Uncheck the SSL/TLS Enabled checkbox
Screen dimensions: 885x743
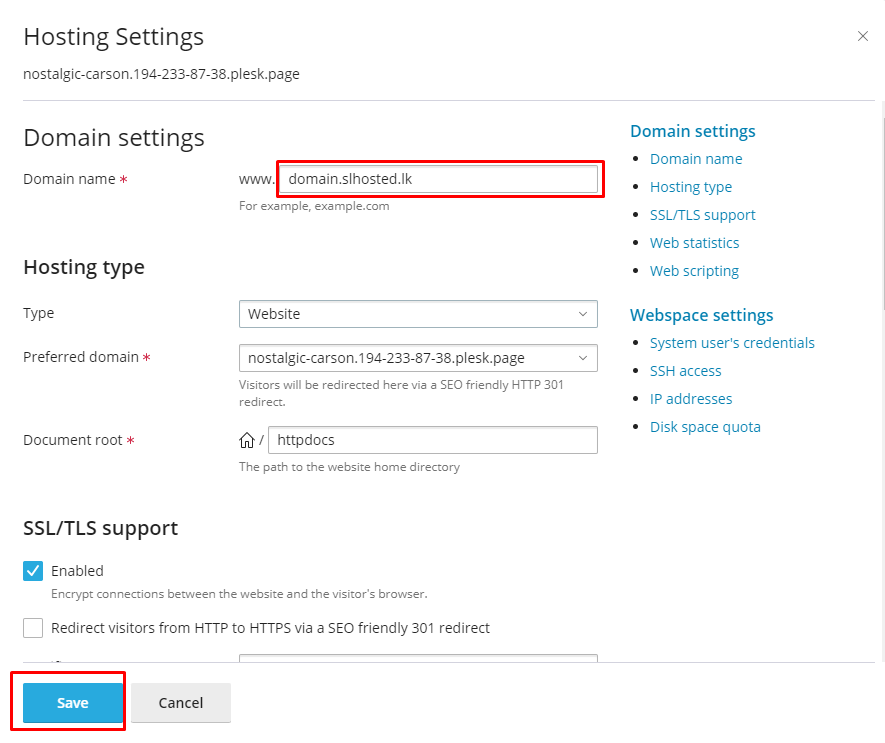tap(33, 571)
